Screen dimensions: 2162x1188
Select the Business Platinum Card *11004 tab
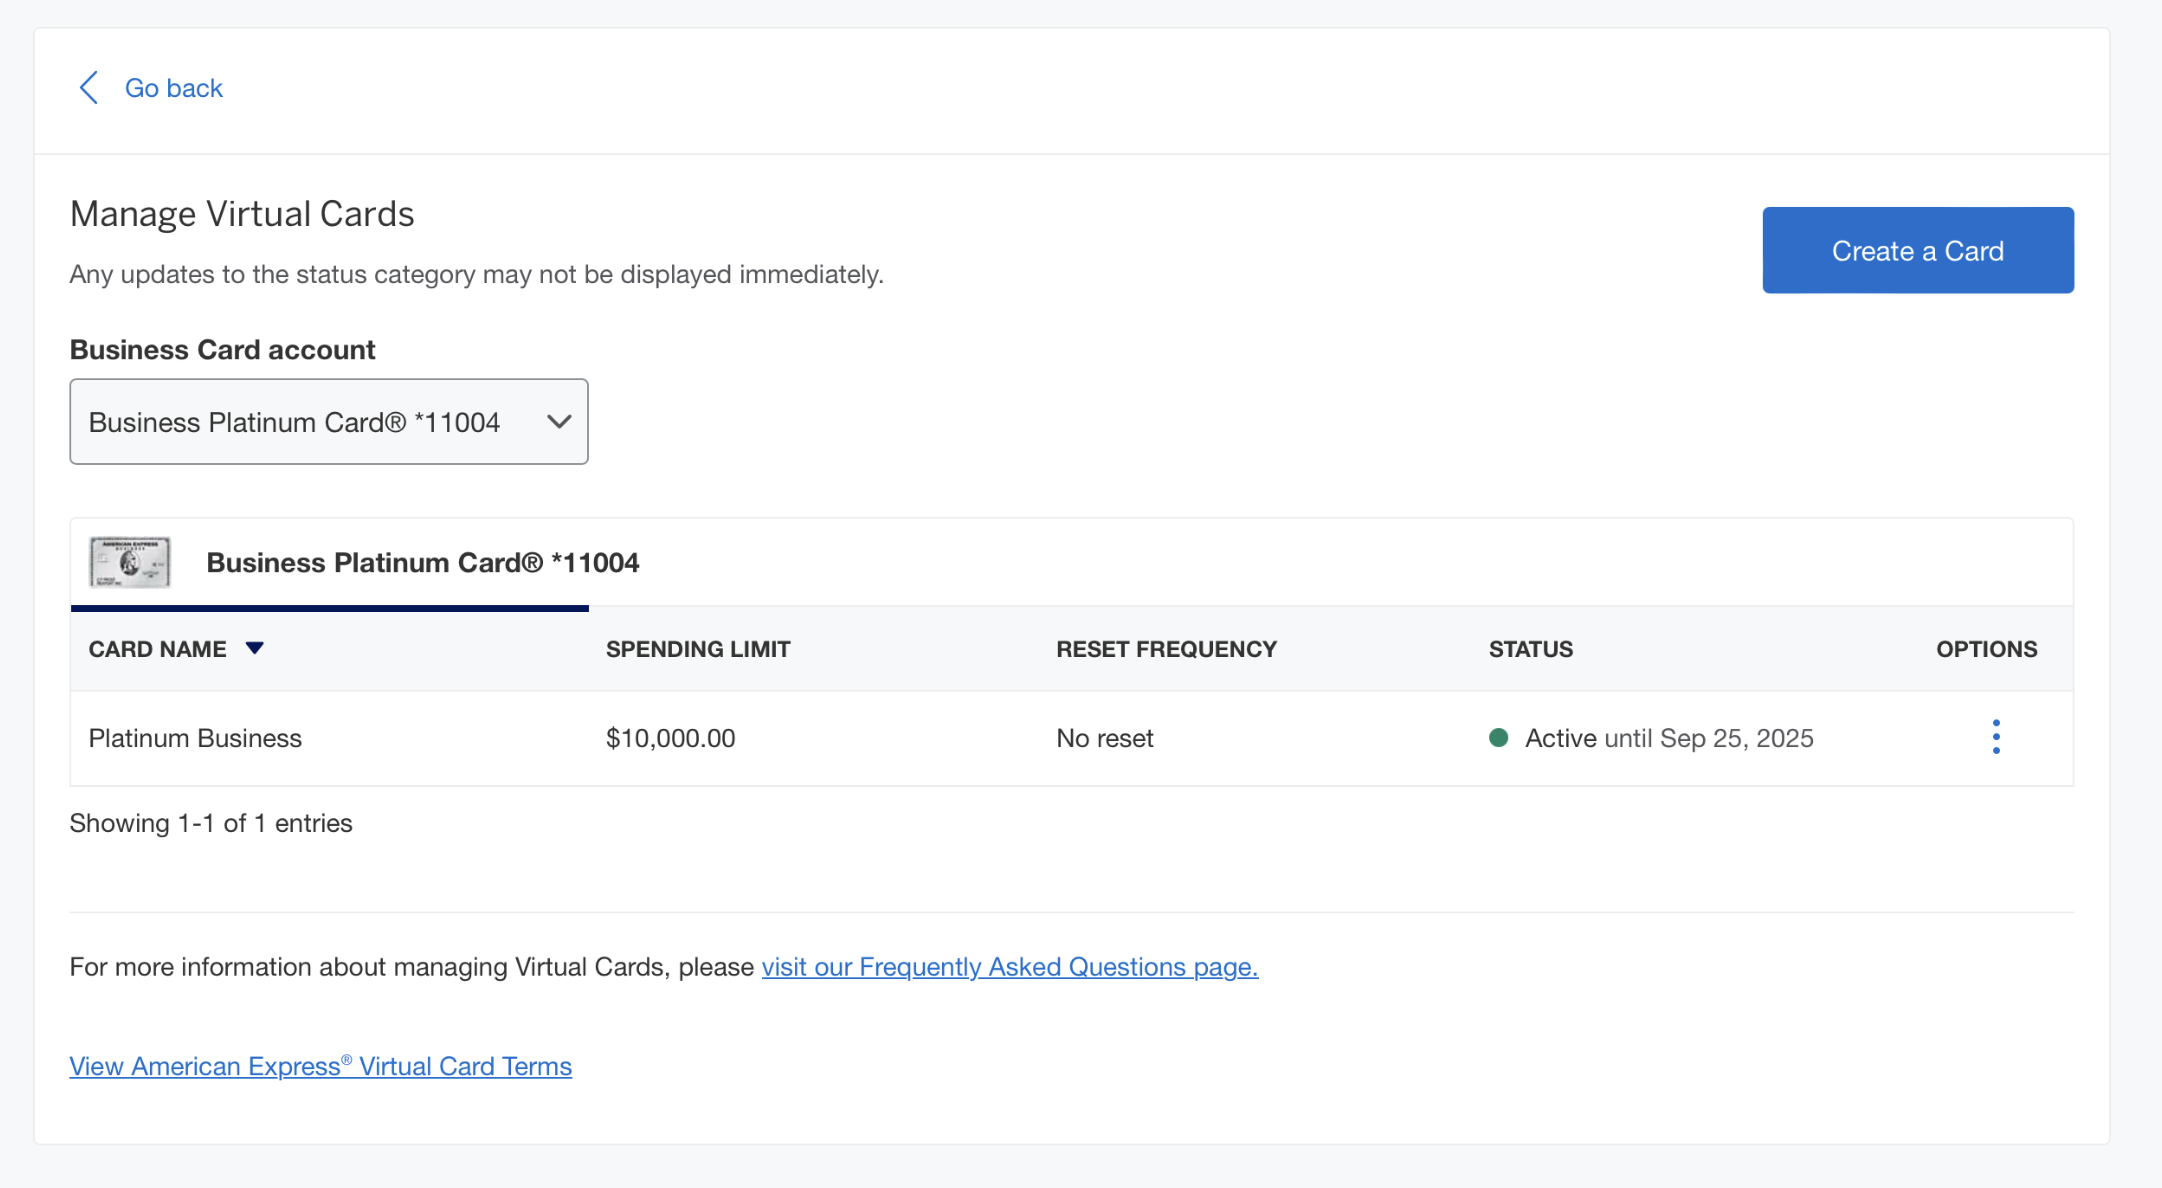click(x=330, y=562)
